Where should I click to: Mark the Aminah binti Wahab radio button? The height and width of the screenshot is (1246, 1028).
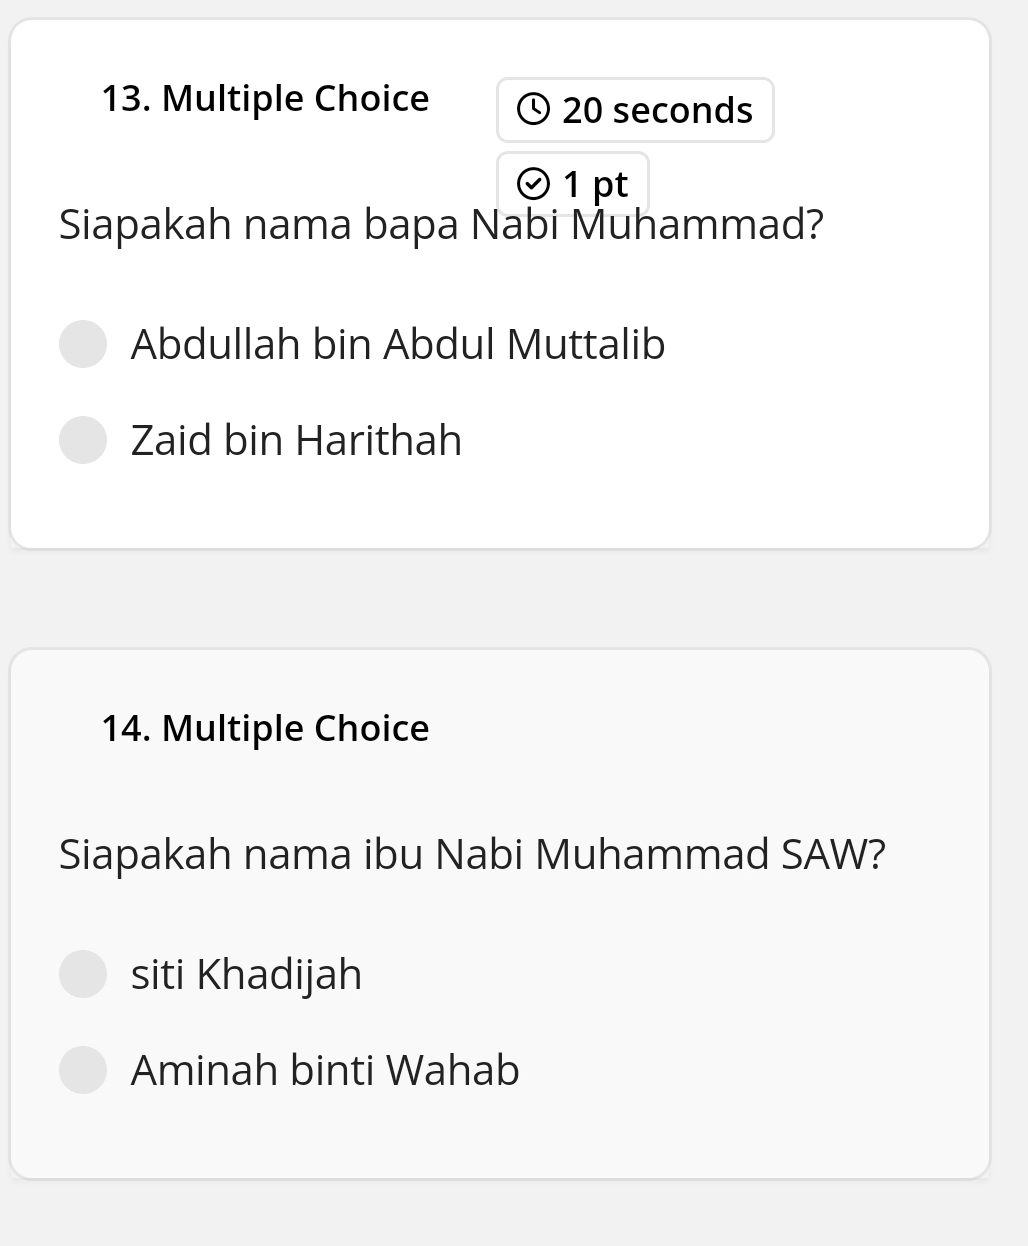(83, 1070)
